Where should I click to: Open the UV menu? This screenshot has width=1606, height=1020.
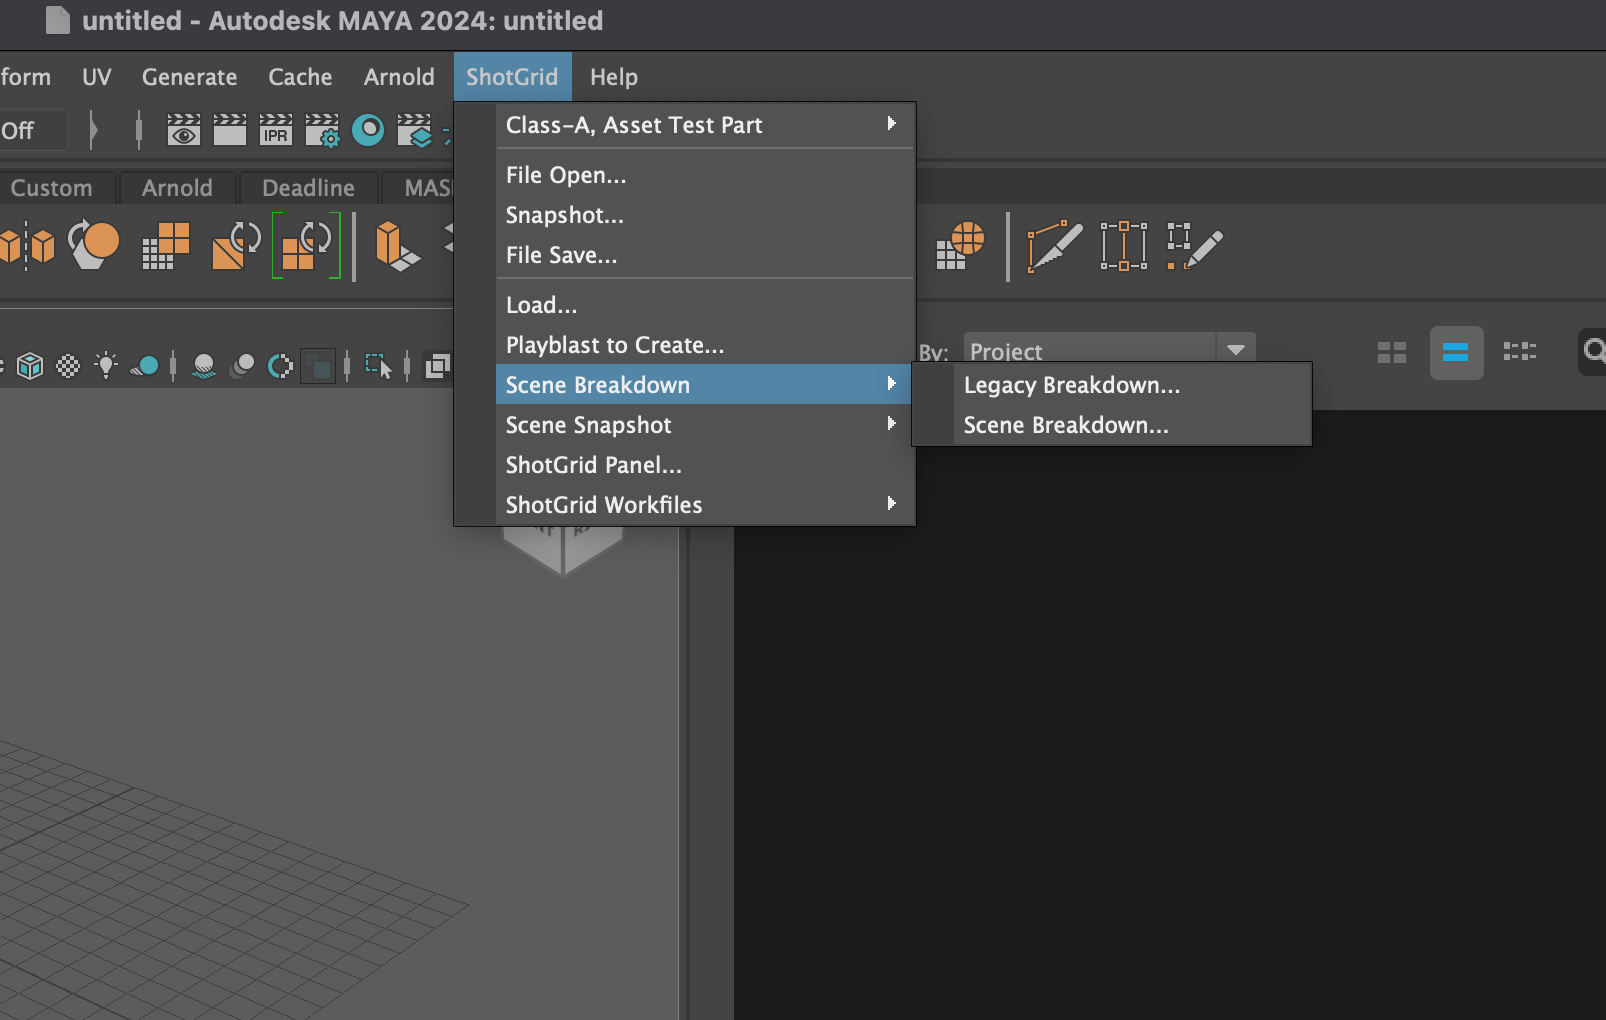click(x=97, y=77)
